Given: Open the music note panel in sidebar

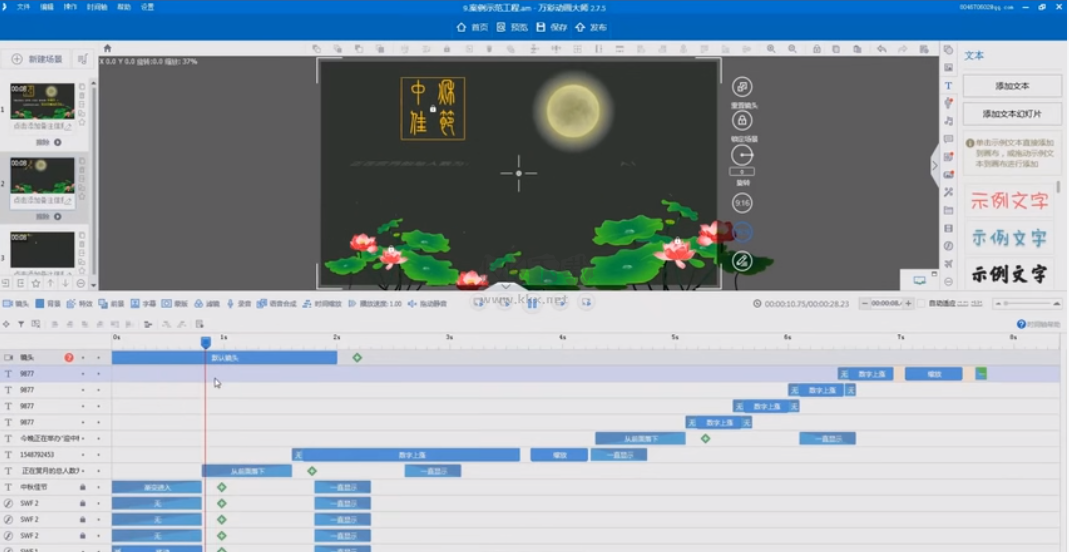Looking at the screenshot, I should tap(948, 121).
